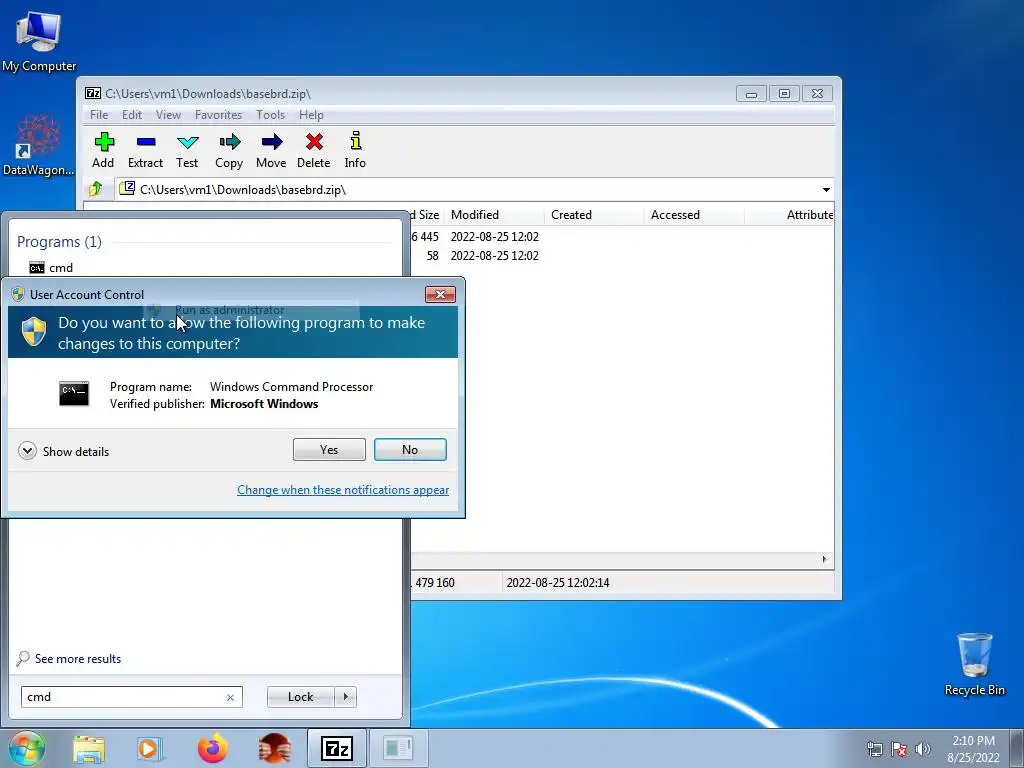Select the DataWagon desktop shortcut
The width and height of the screenshot is (1024, 768).
click(x=39, y=145)
